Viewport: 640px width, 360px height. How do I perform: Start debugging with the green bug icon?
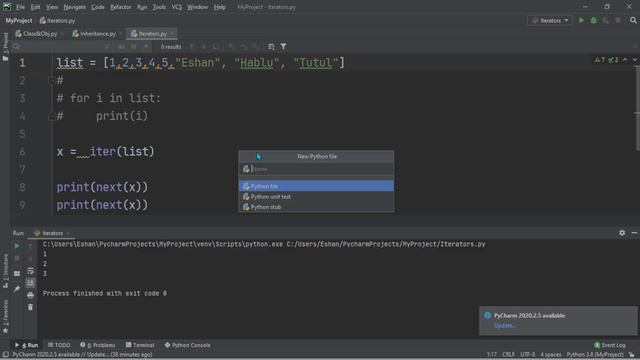click(593, 20)
